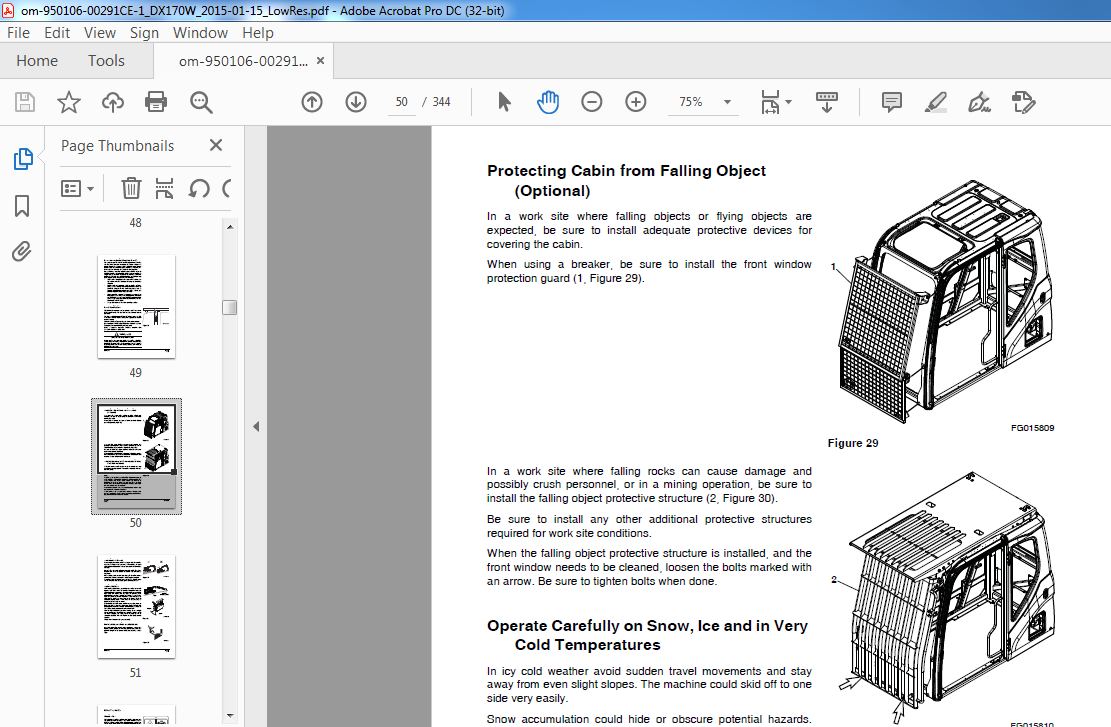1111x727 pixels.
Task: Zoom out with minus button
Action: tap(592, 102)
